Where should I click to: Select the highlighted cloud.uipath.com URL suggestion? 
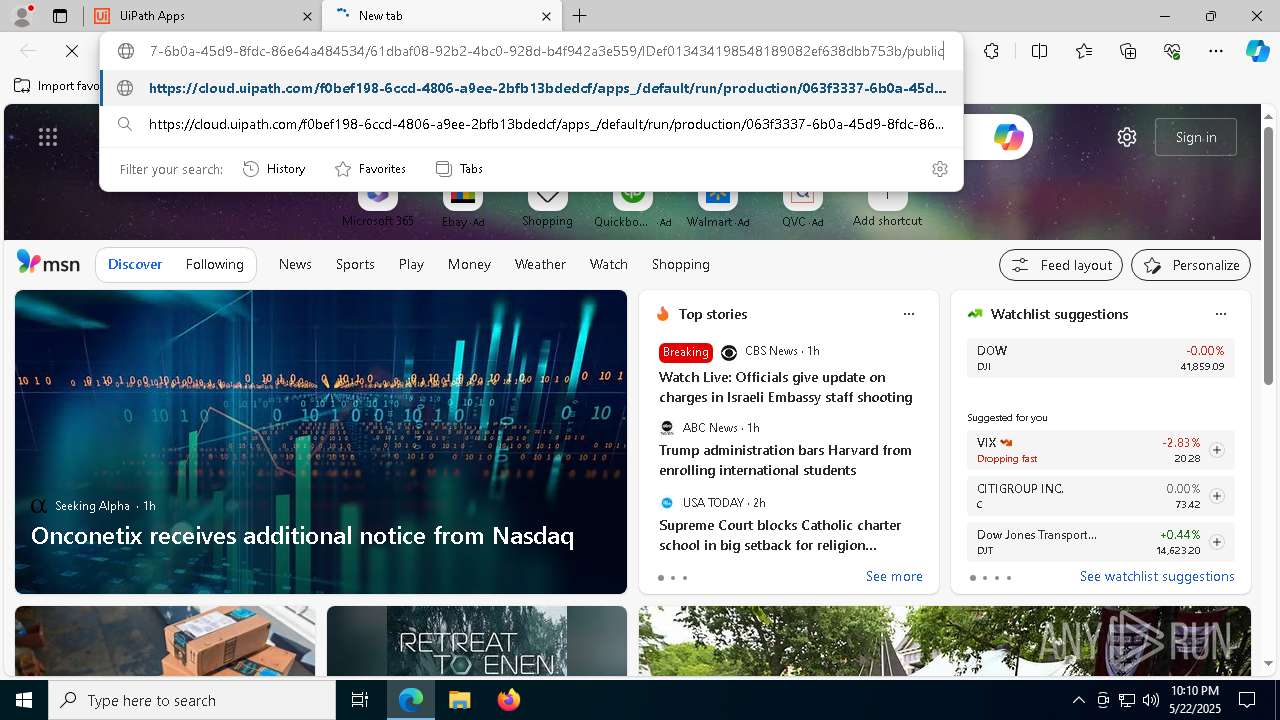(531, 88)
